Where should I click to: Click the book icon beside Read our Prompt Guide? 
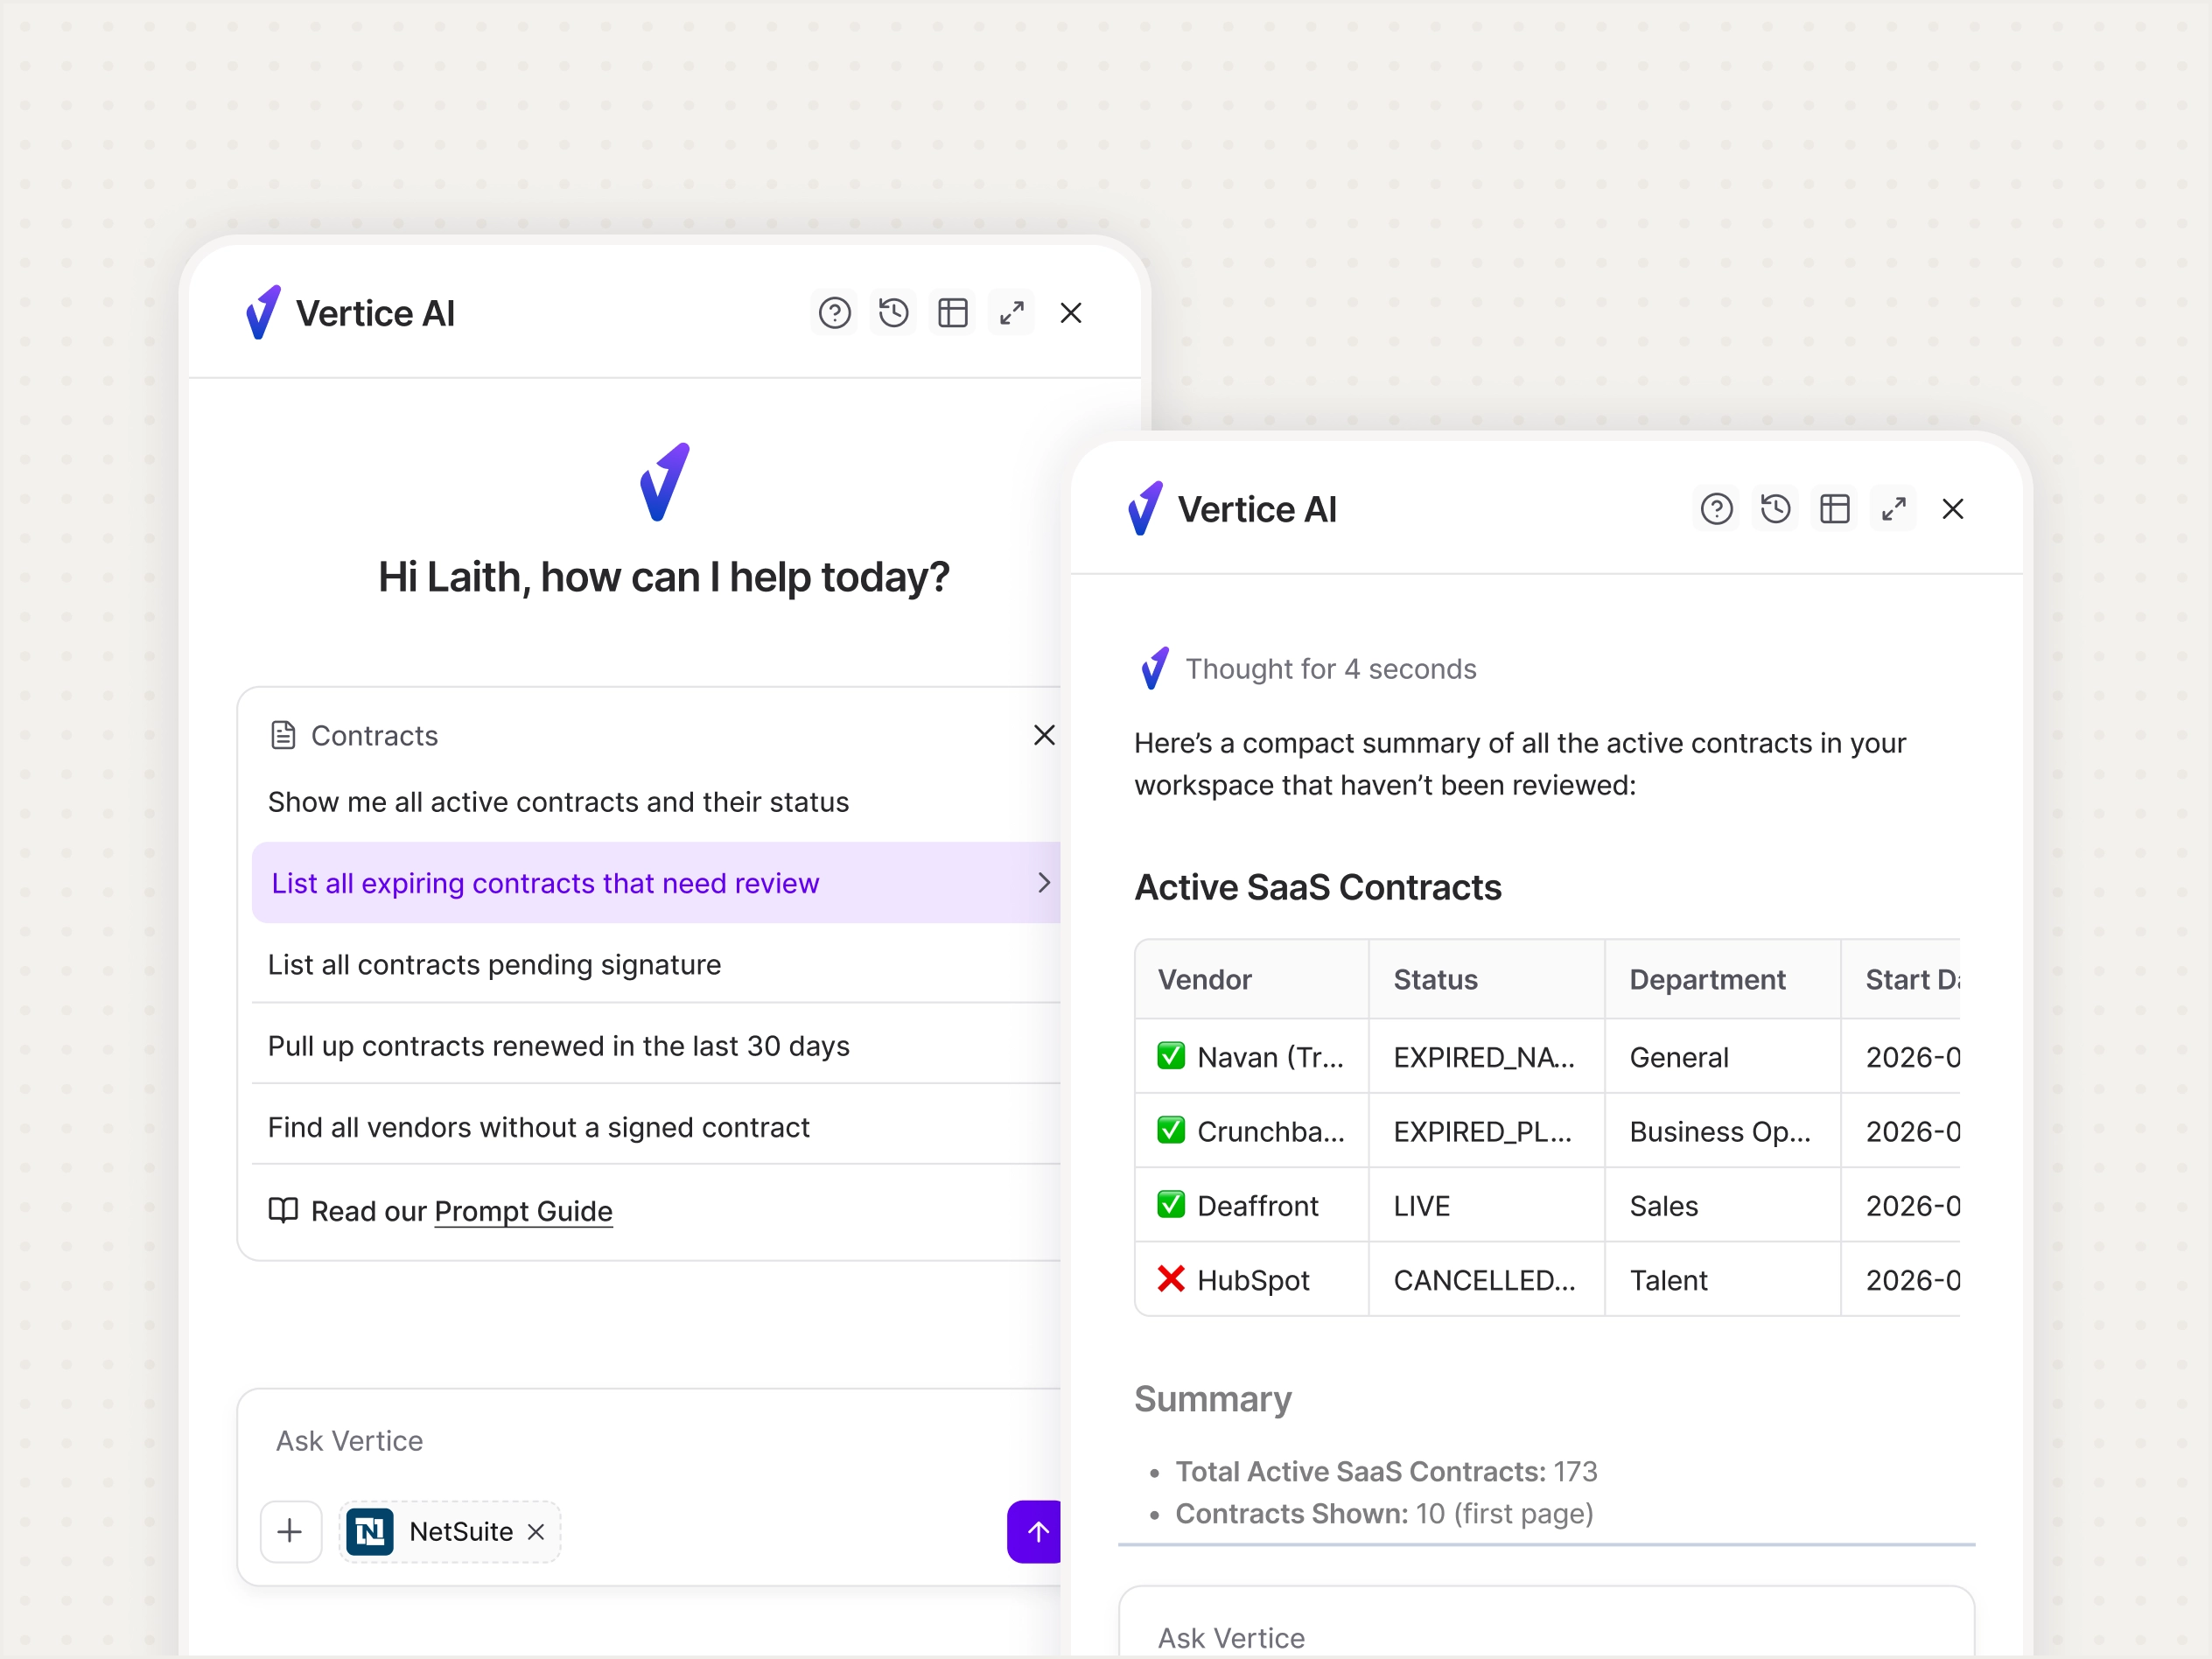tap(283, 1210)
